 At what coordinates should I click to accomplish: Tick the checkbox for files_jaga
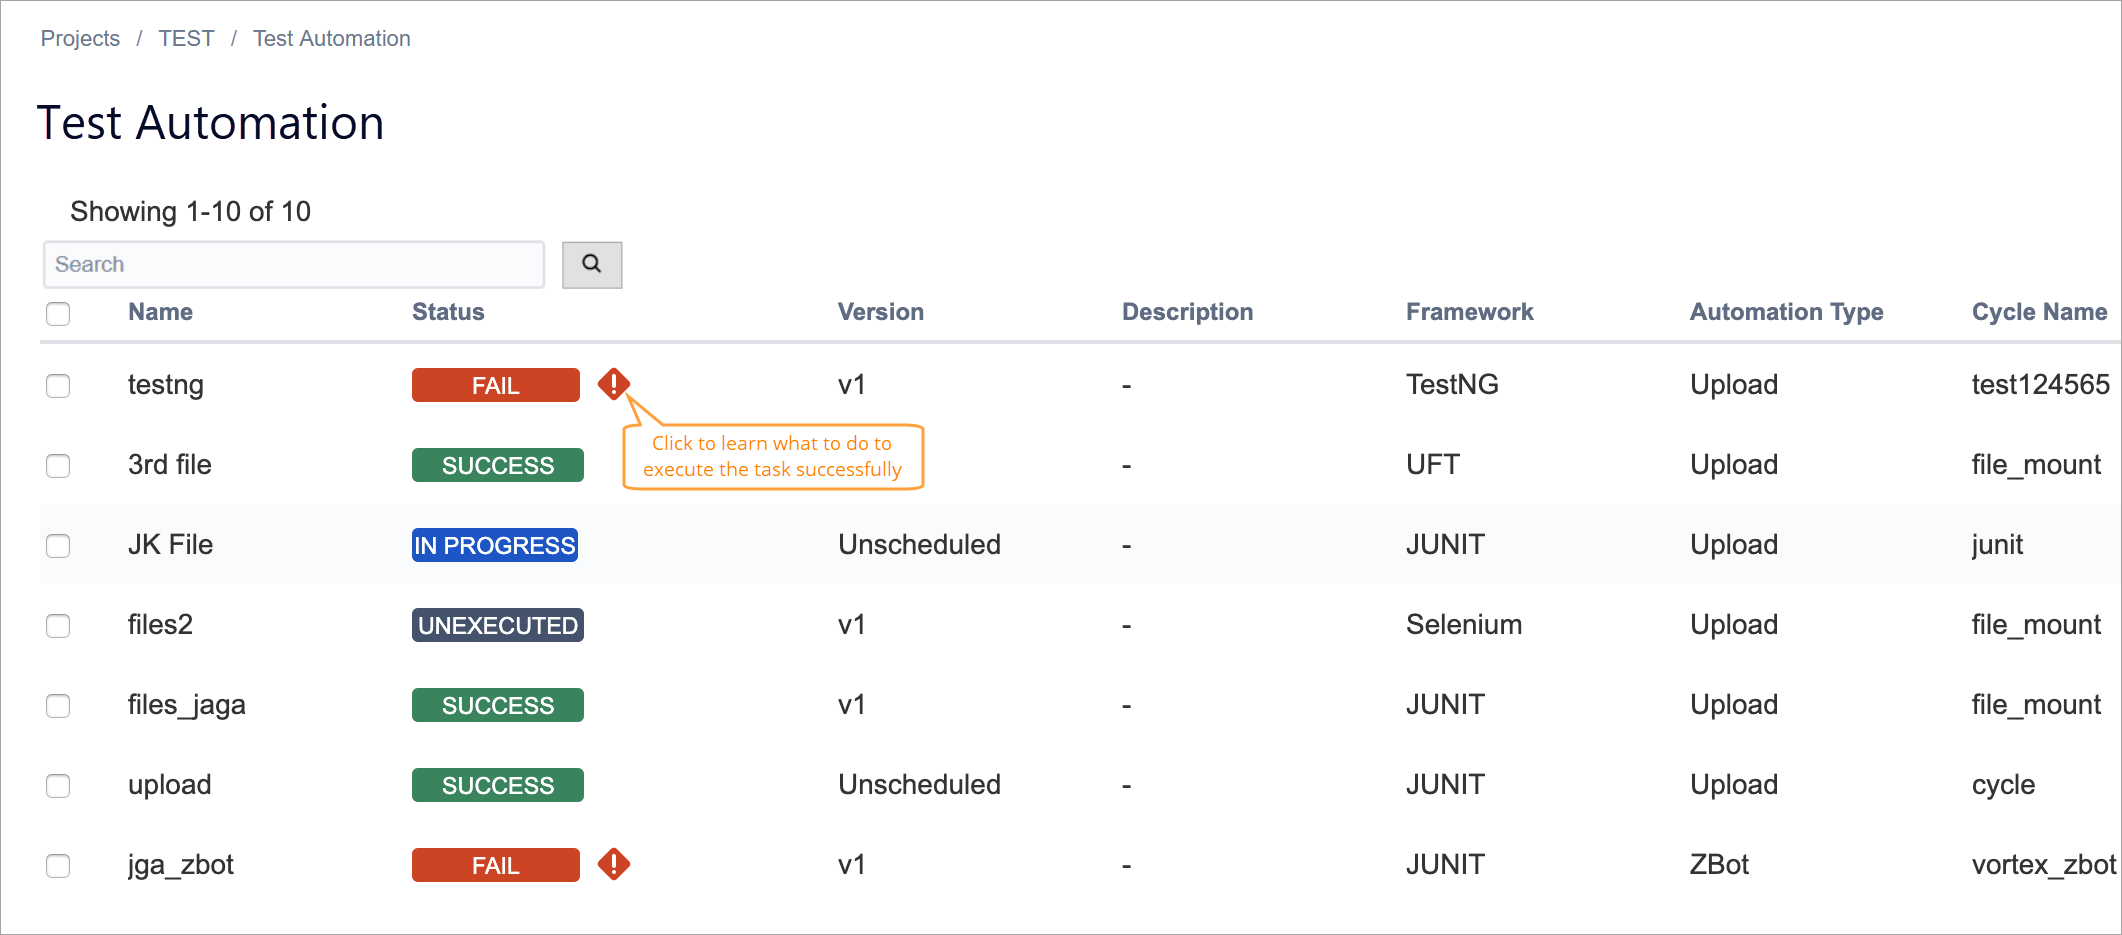[58, 705]
